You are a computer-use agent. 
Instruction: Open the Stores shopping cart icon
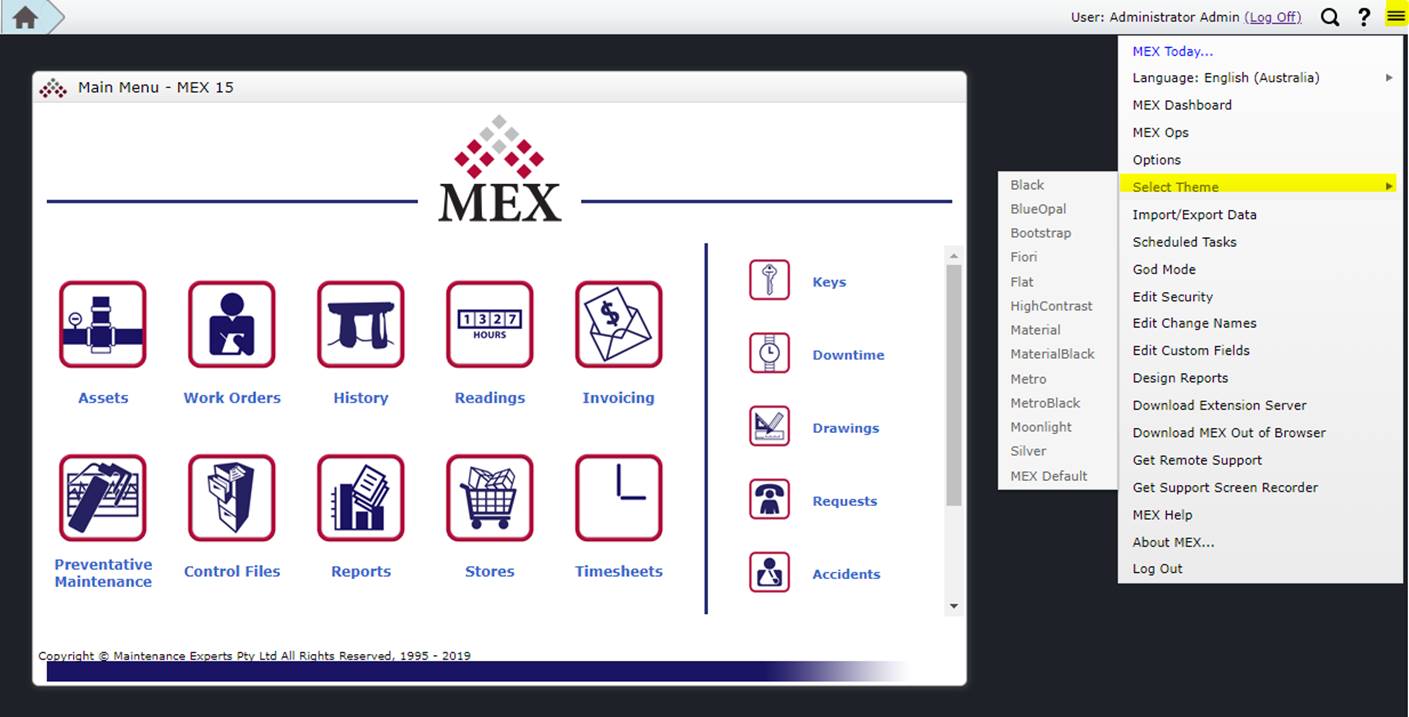pyautogui.click(x=490, y=498)
